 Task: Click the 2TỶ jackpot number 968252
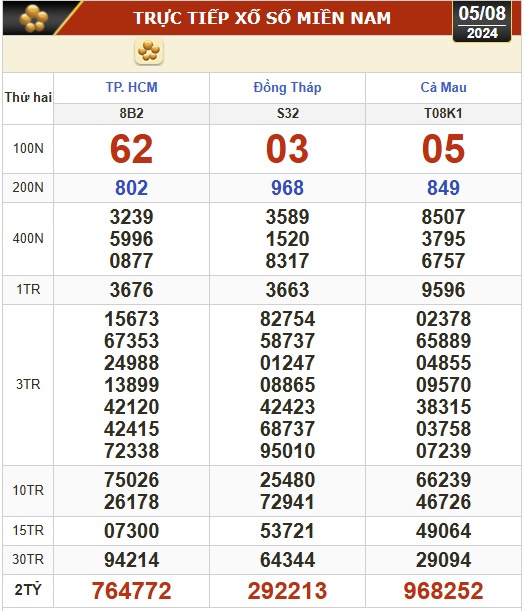pyautogui.click(x=444, y=591)
